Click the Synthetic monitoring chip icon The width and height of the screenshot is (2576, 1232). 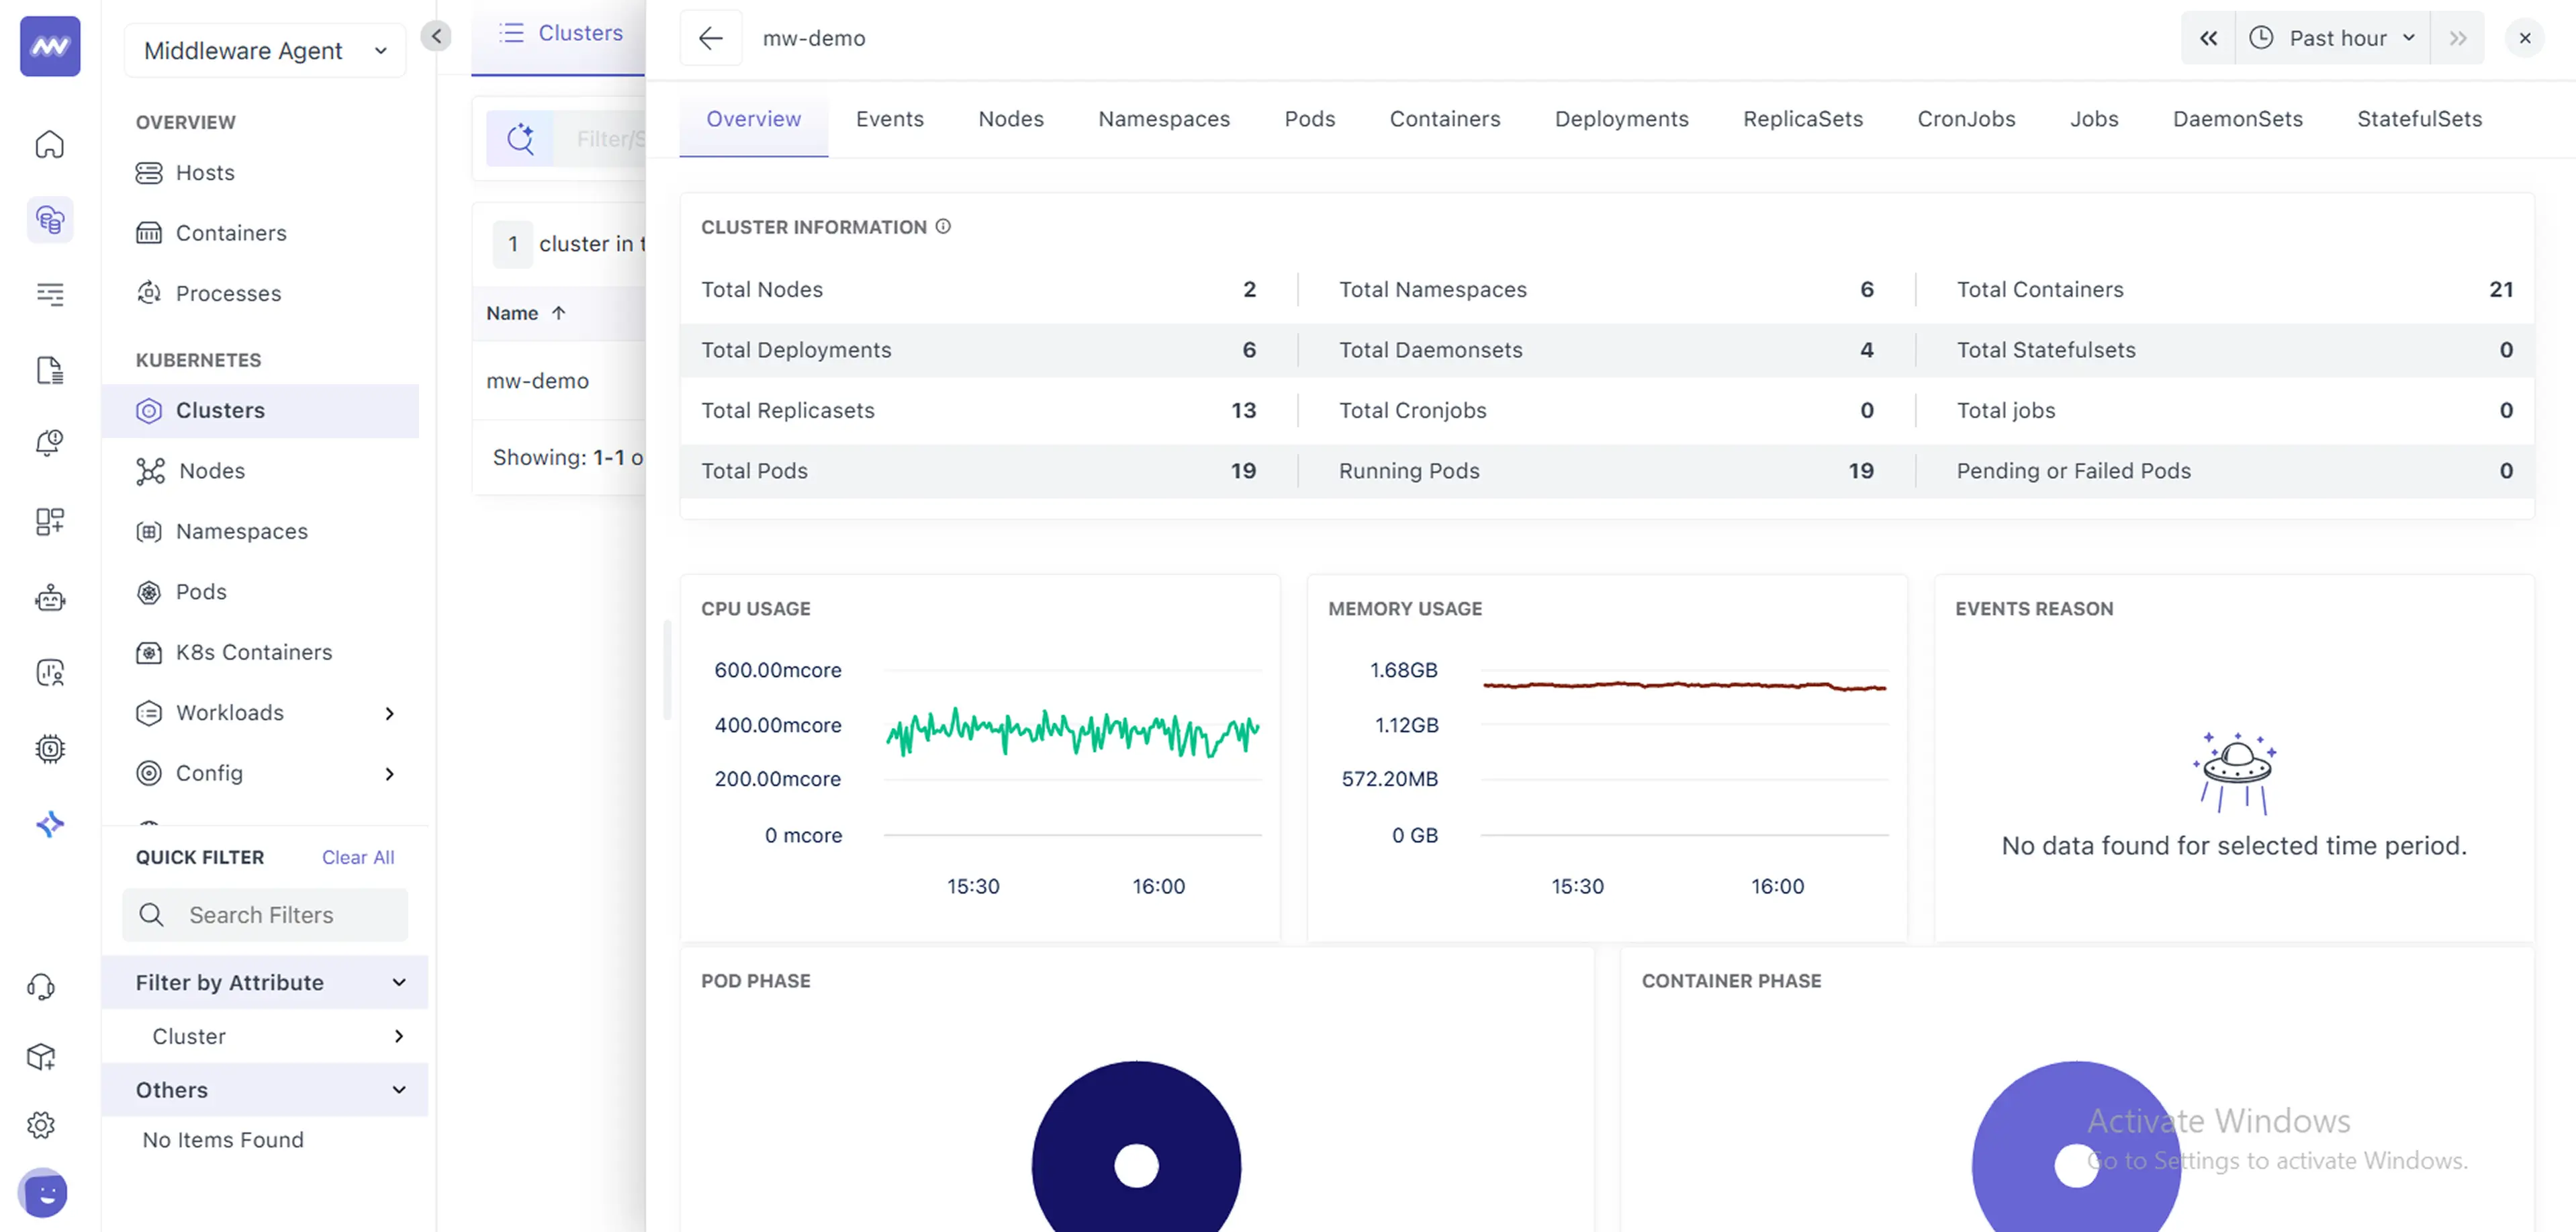click(49, 749)
